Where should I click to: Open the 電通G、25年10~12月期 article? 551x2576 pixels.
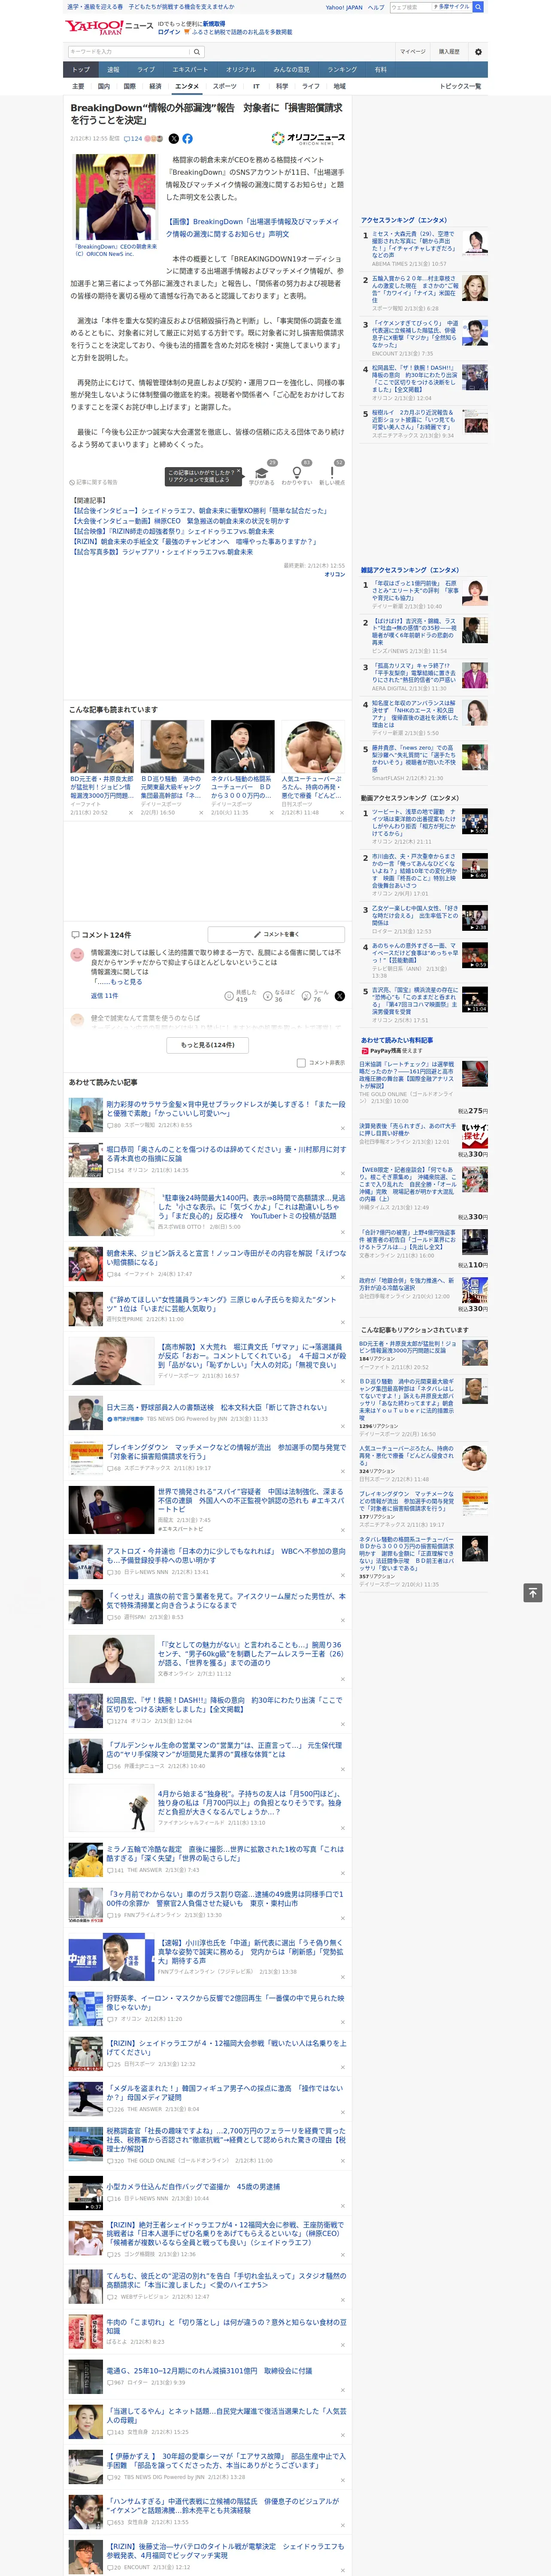point(209,2371)
